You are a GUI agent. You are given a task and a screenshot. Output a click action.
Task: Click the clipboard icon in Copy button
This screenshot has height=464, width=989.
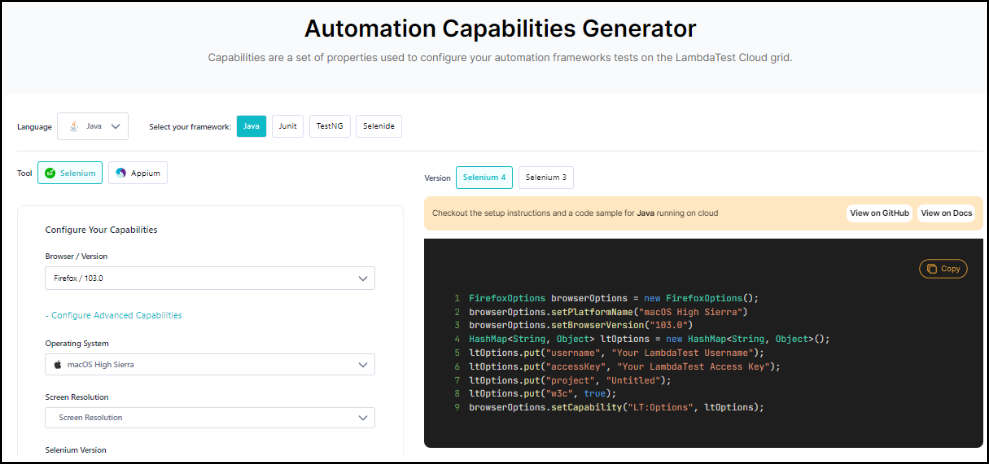click(x=931, y=269)
